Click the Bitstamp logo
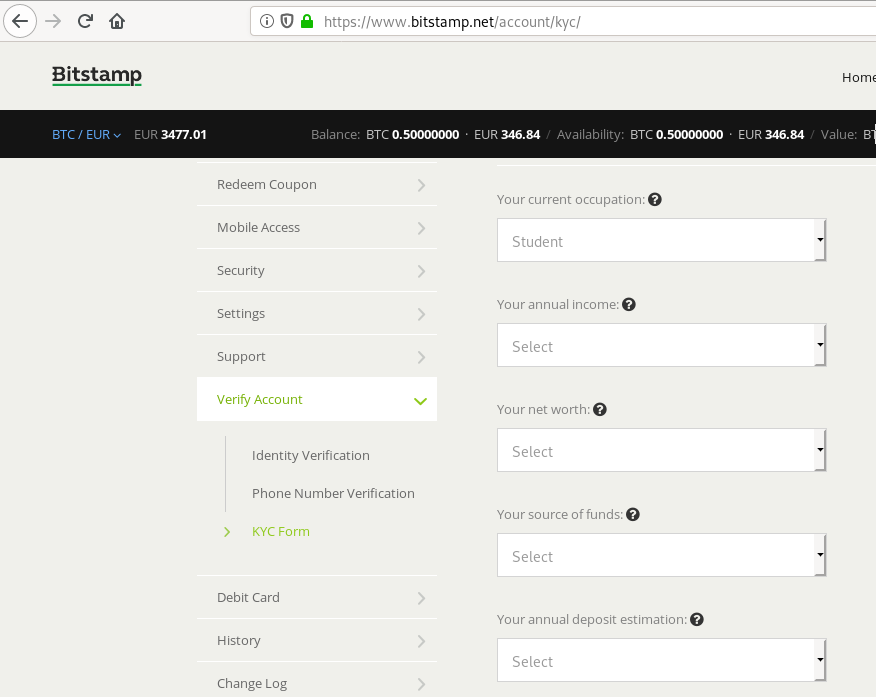Image resolution: width=876 pixels, height=697 pixels. (96, 75)
